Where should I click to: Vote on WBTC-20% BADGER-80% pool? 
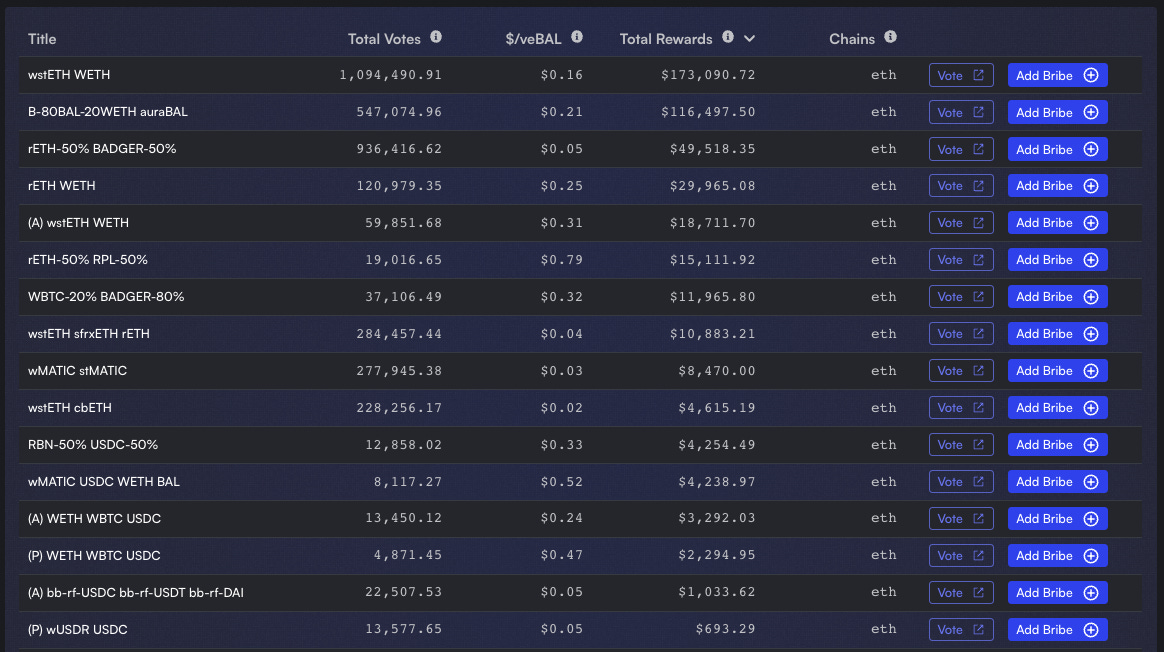pyautogui.click(x=961, y=297)
